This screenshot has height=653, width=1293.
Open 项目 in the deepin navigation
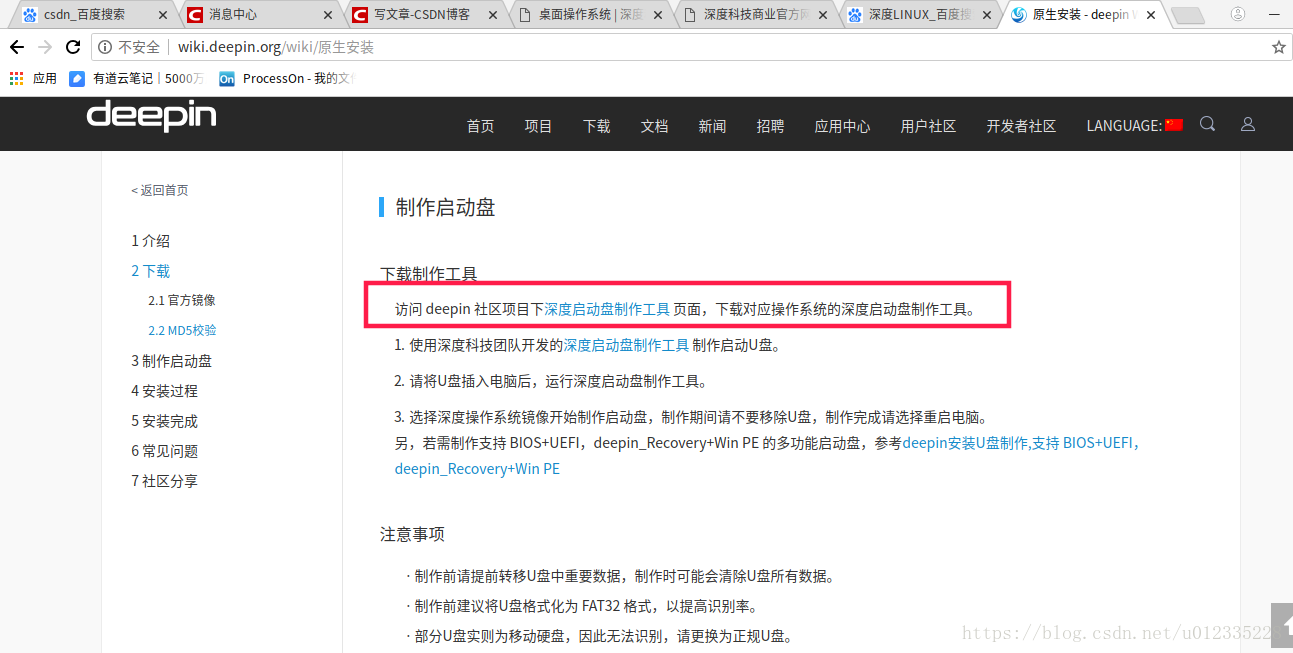538,126
